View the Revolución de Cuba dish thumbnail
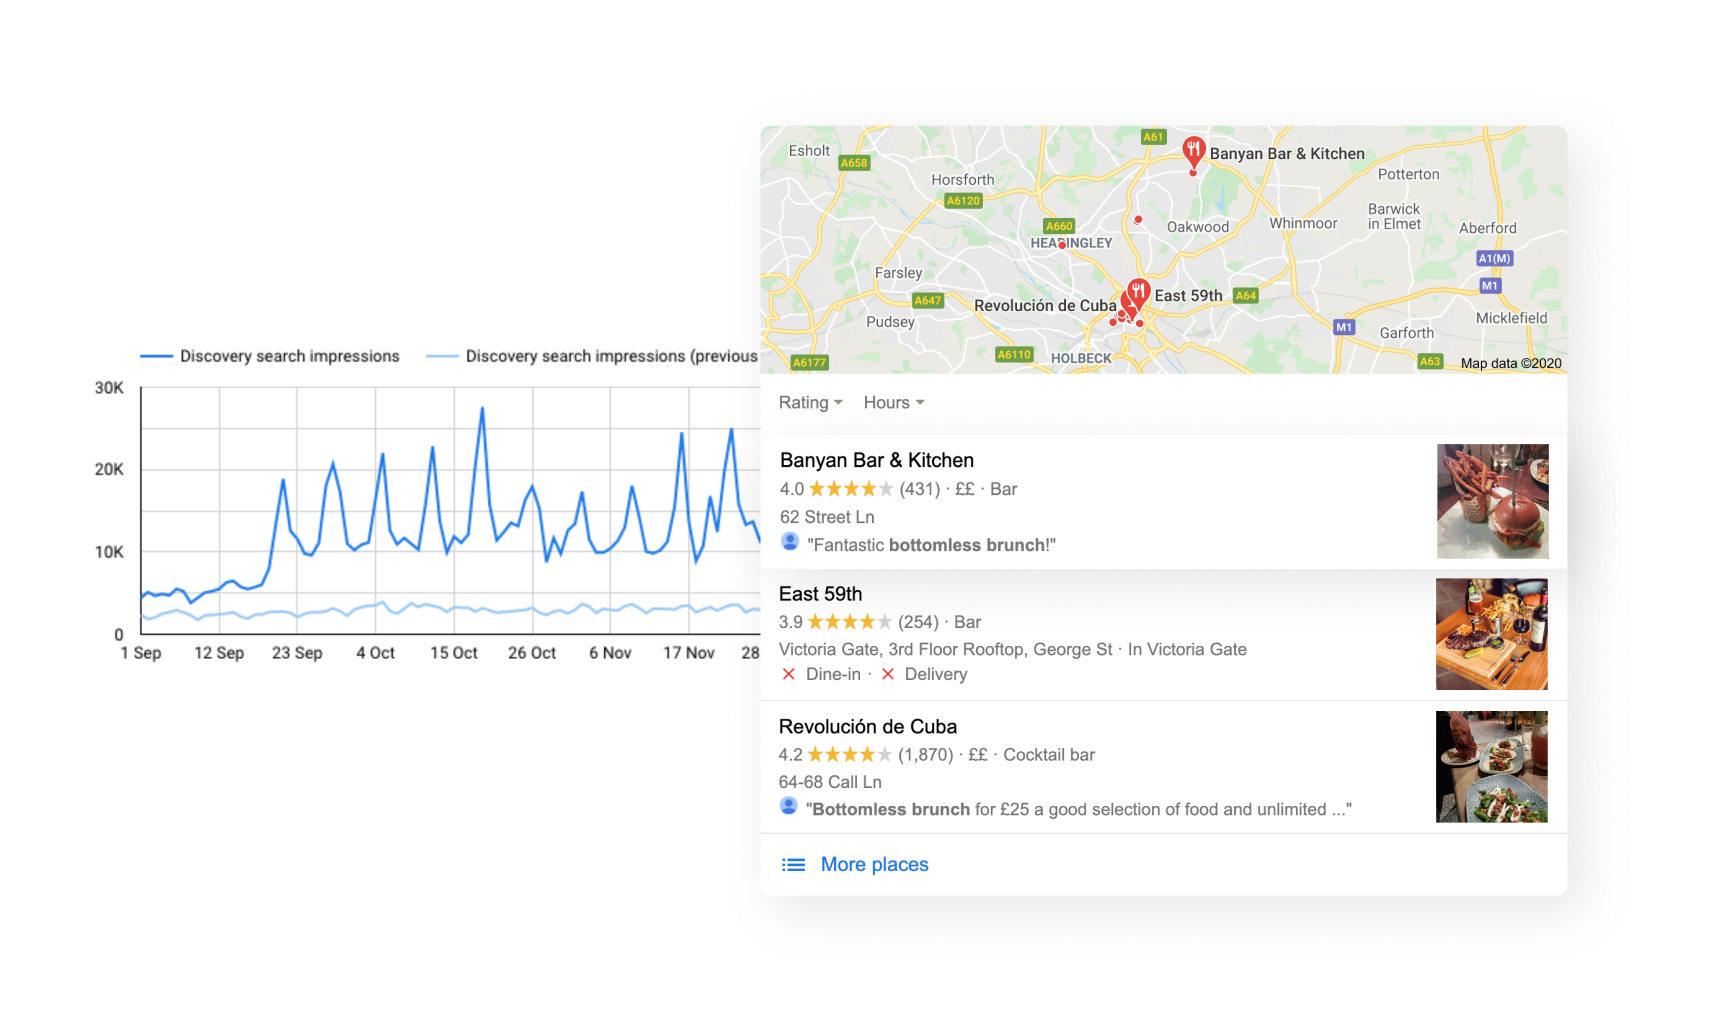The height and width of the screenshot is (1031, 1715). coord(1492,767)
